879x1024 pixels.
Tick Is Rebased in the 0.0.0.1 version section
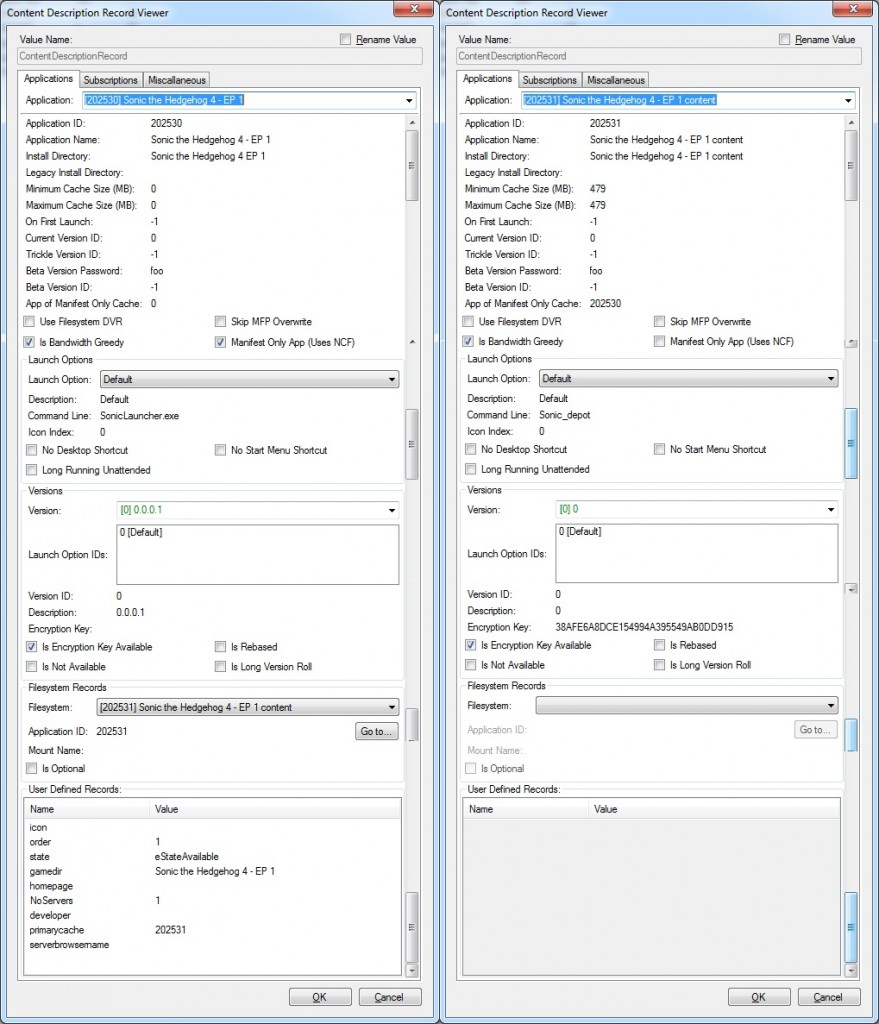coord(221,647)
